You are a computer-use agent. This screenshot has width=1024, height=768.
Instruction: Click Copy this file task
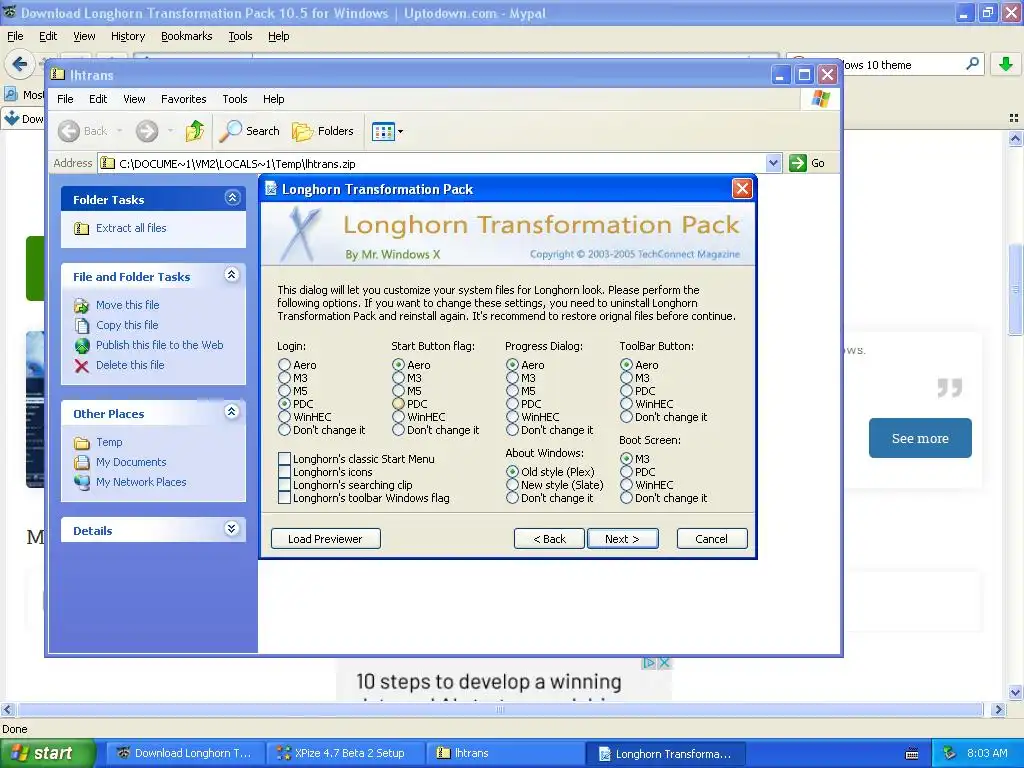click(x=127, y=325)
